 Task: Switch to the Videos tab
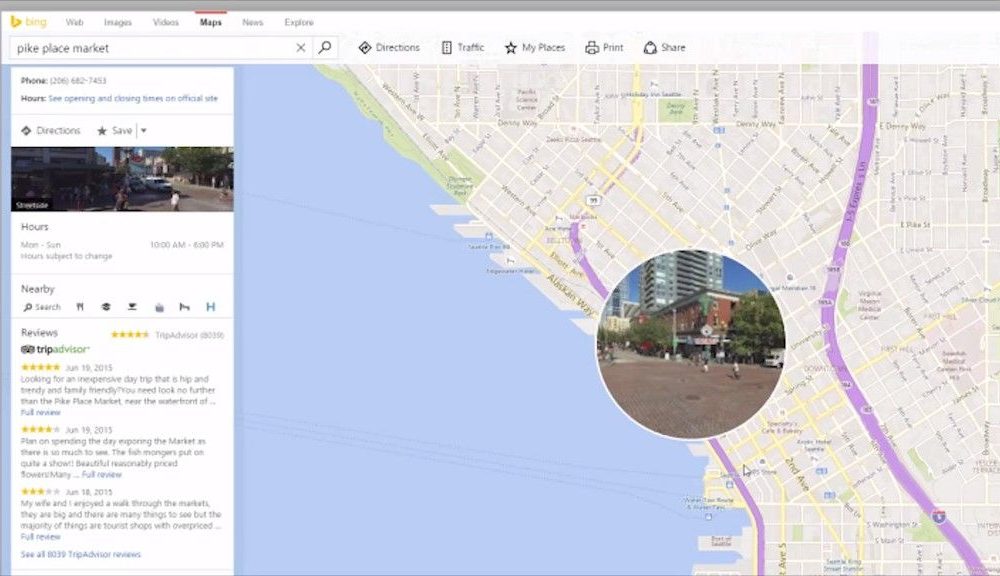pyautogui.click(x=166, y=22)
